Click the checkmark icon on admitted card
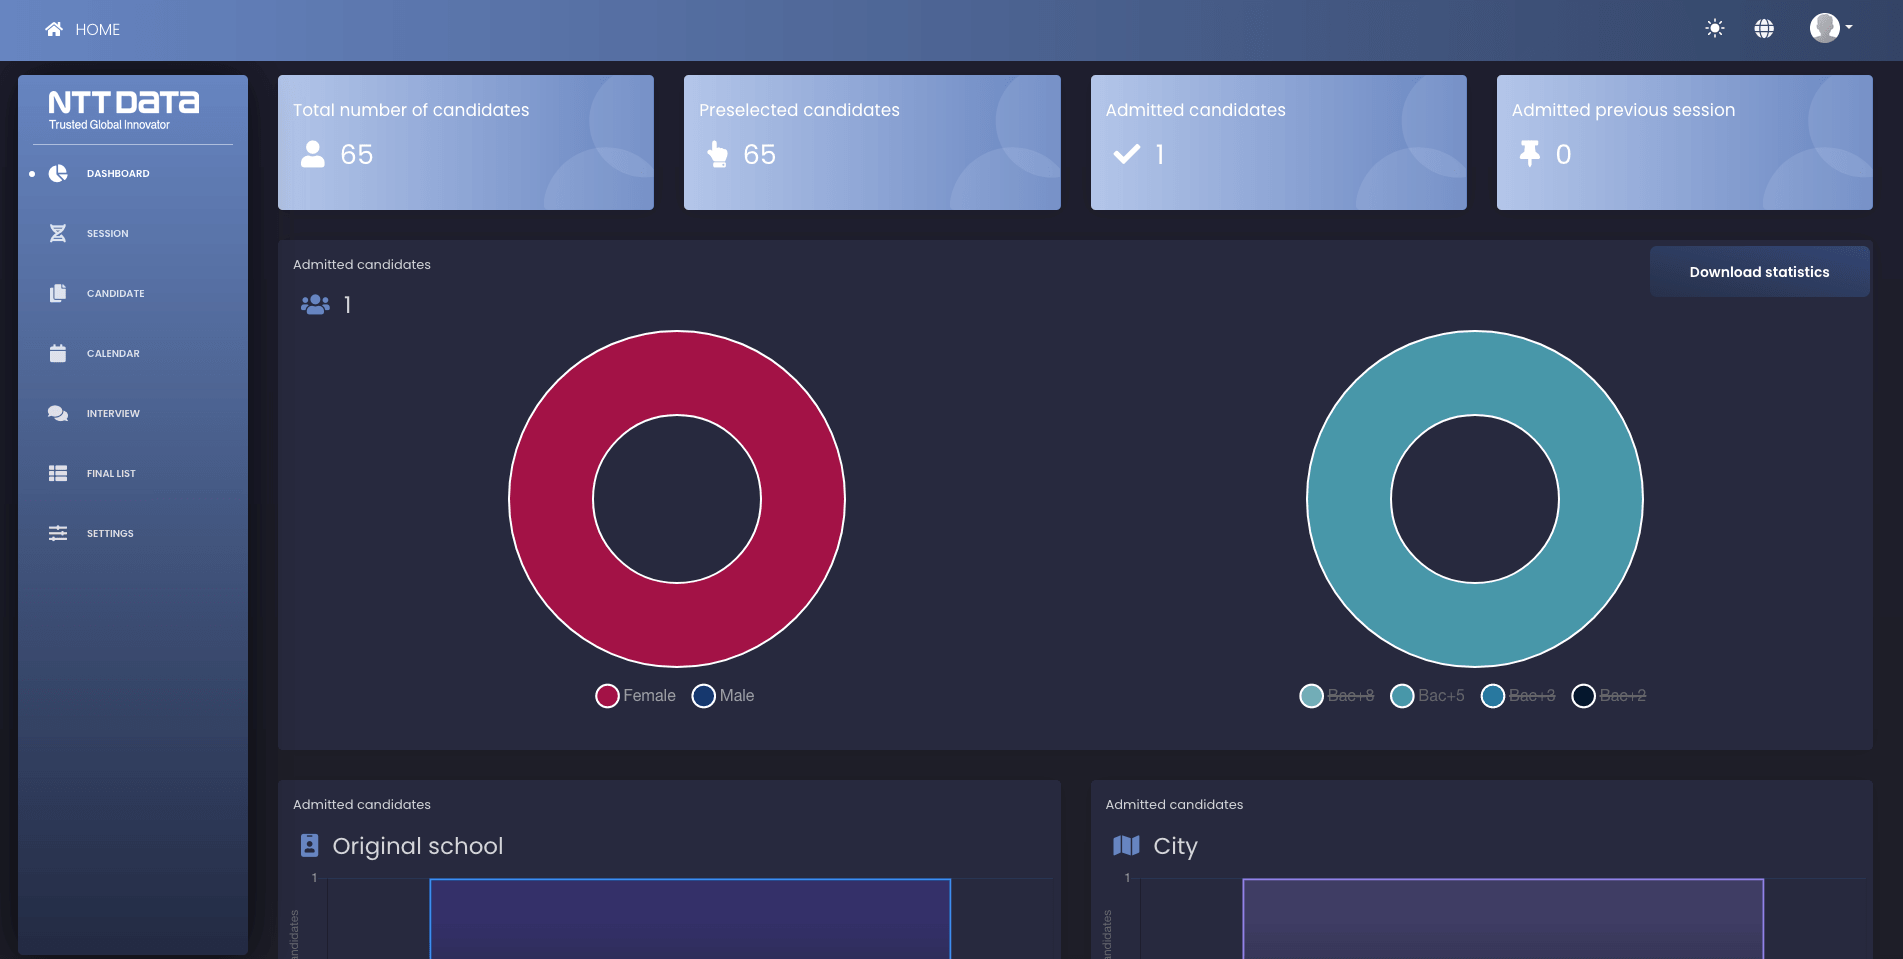 [x=1126, y=154]
